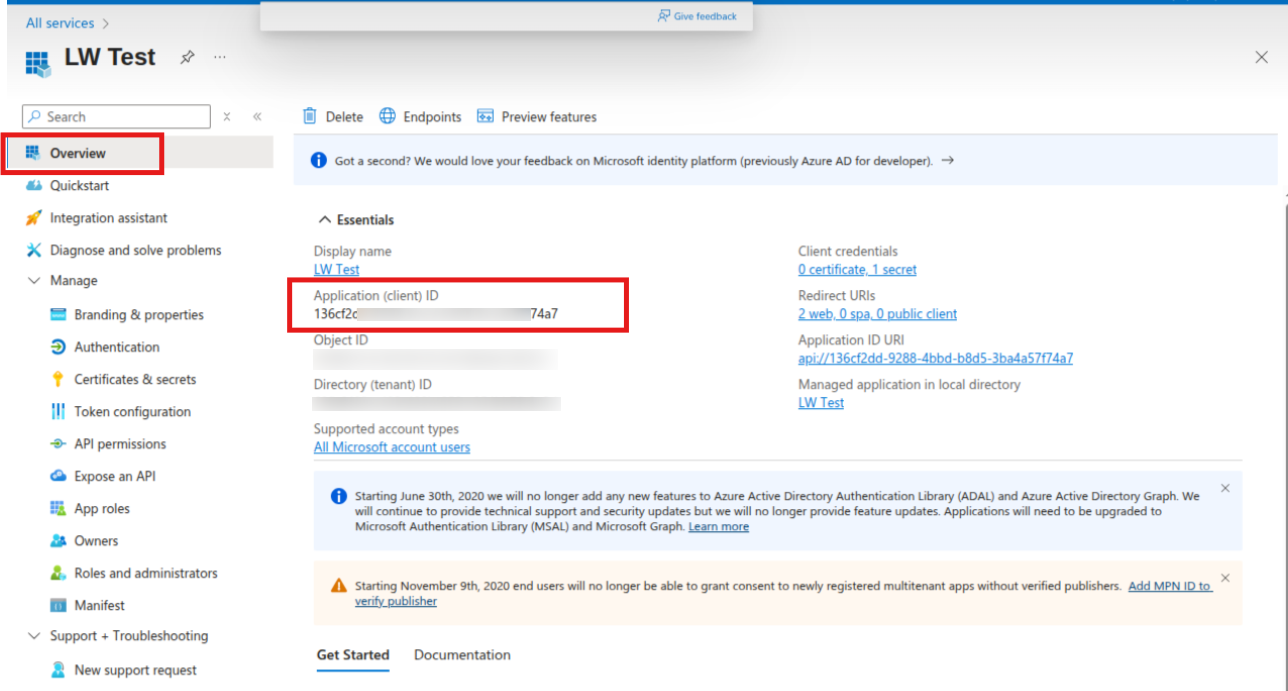
Task: Go to All services breadcrumb
Action: [60, 23]
